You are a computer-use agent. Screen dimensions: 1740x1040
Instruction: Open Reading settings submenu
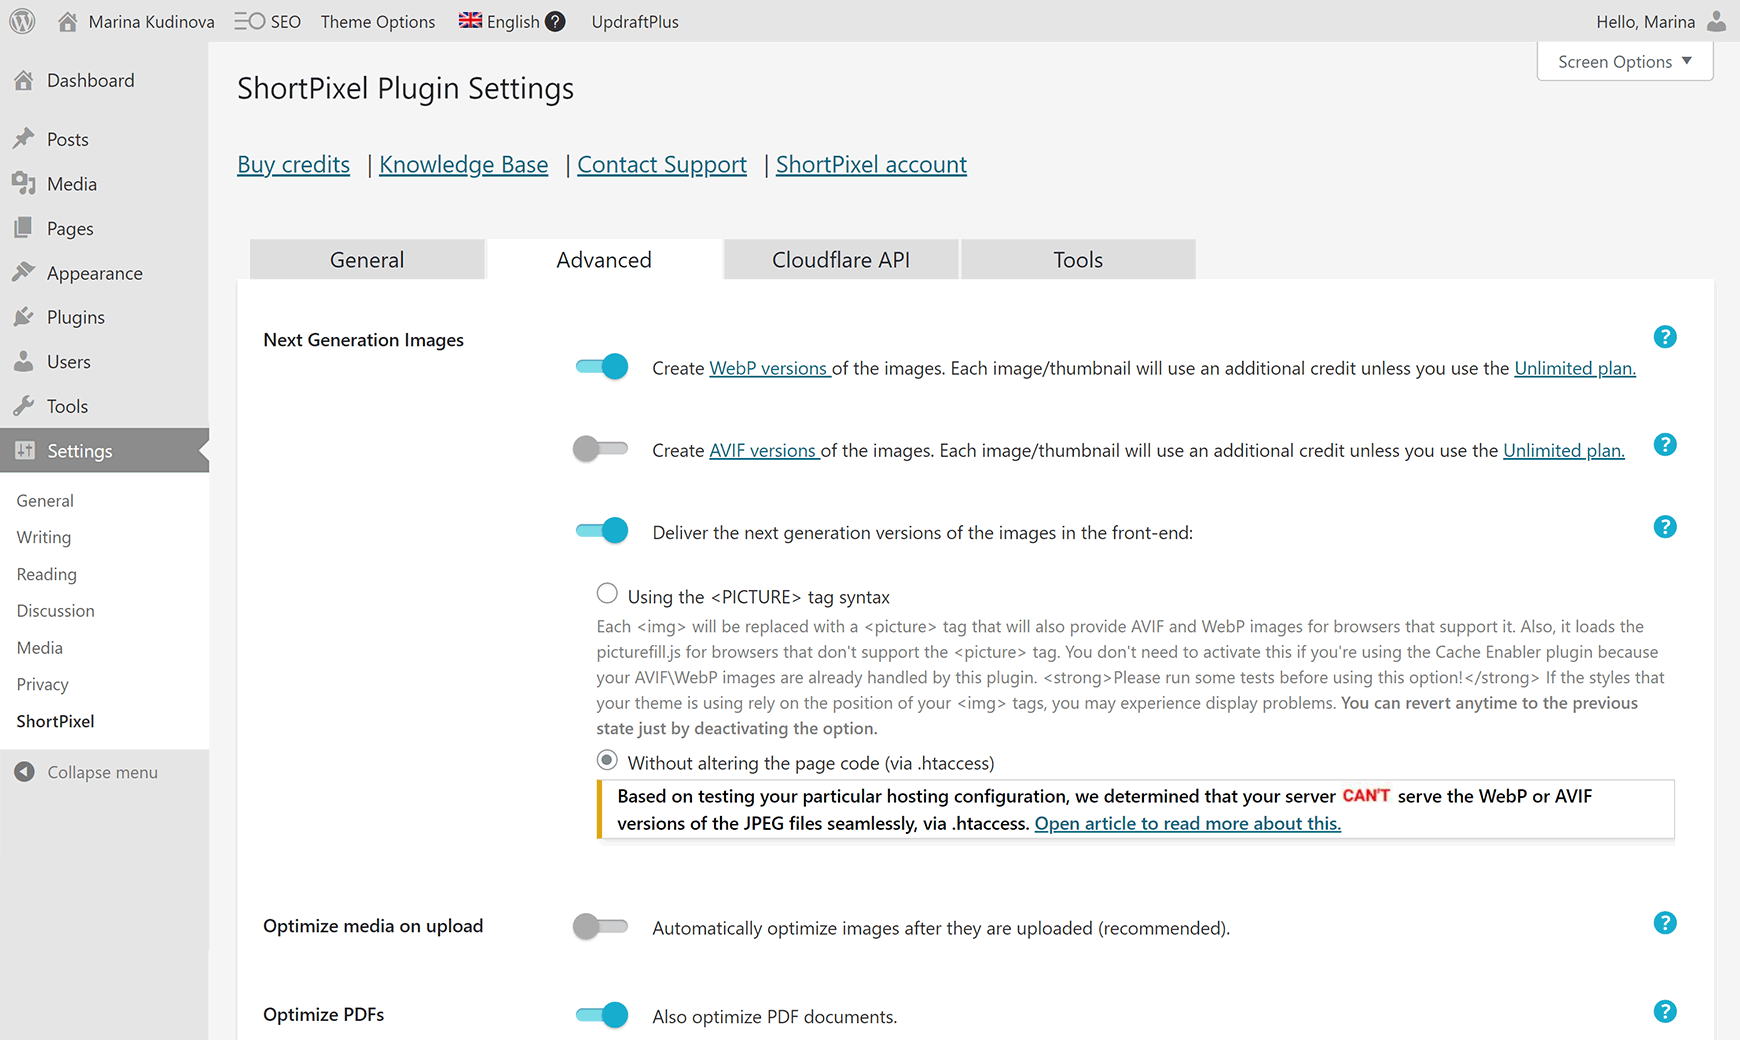[46, 574]
